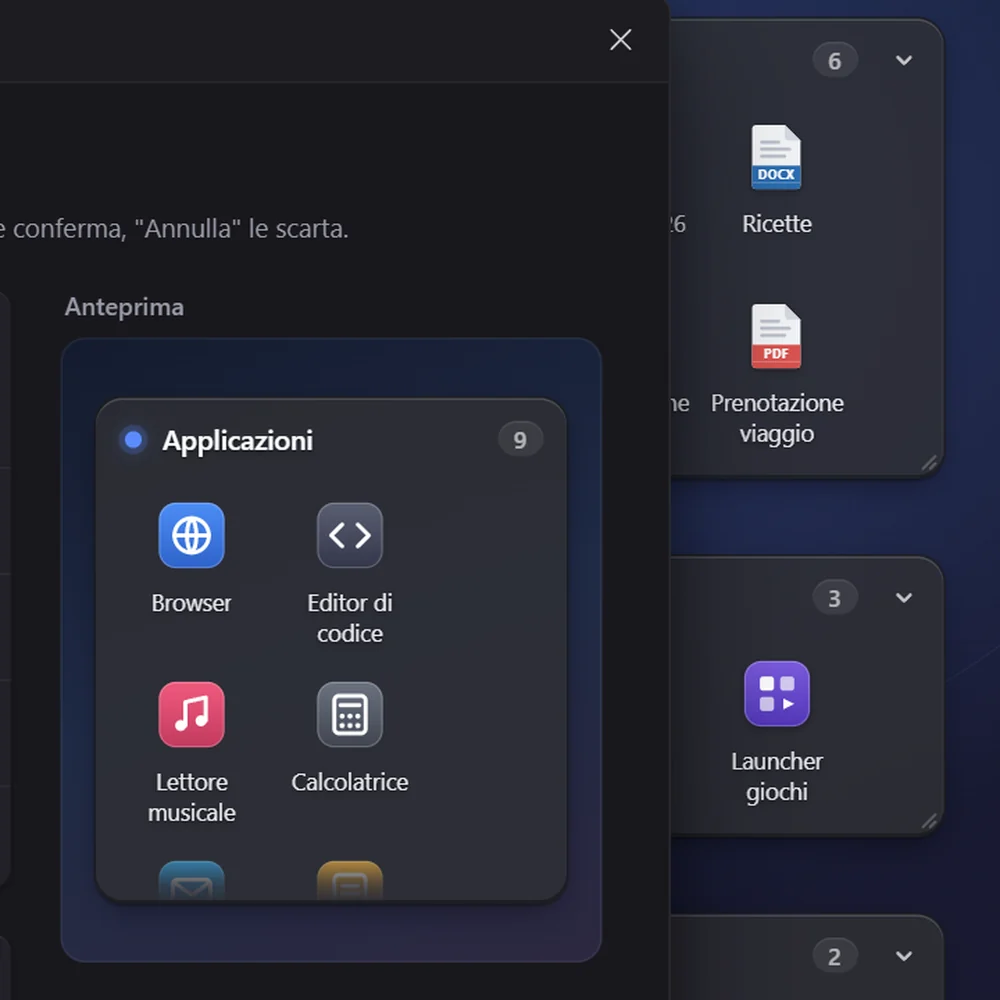Collapse the group showing 2 items

904,956
